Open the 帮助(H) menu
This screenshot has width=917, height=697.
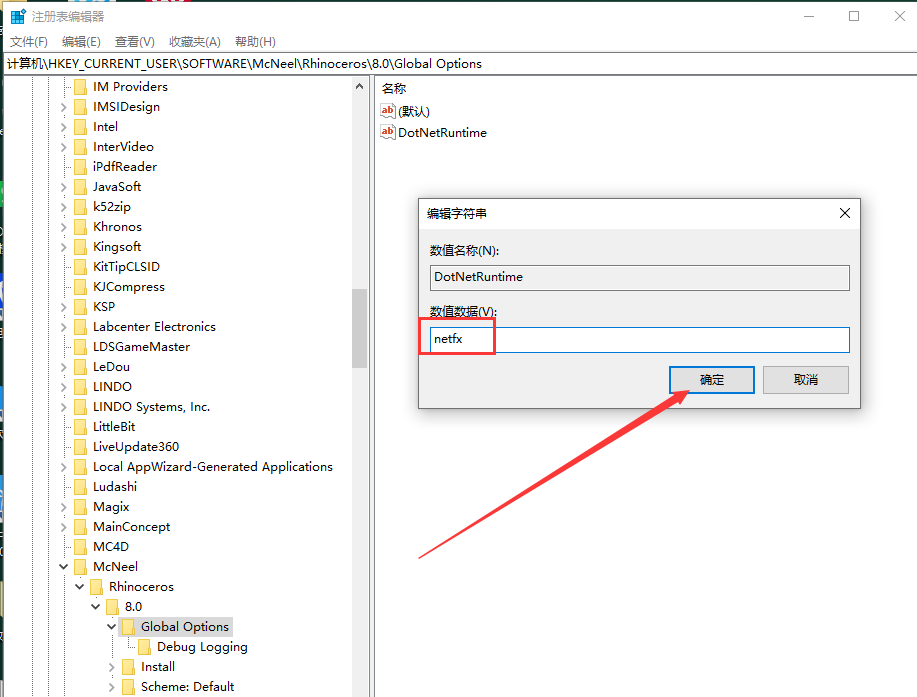pos(255,42)
